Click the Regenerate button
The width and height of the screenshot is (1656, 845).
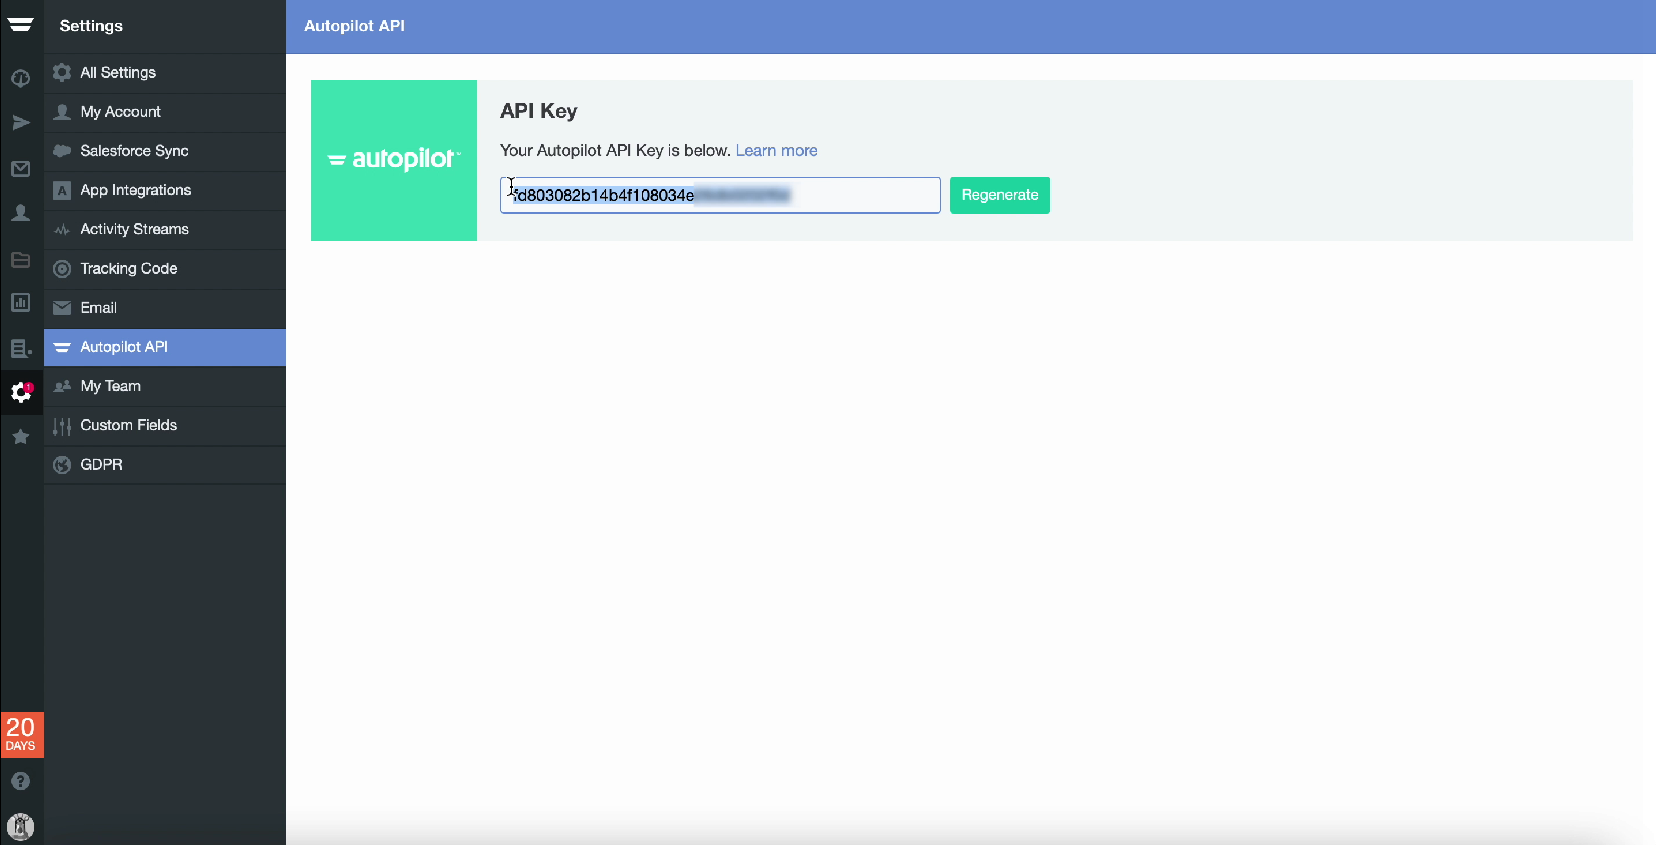(1000, 195)
